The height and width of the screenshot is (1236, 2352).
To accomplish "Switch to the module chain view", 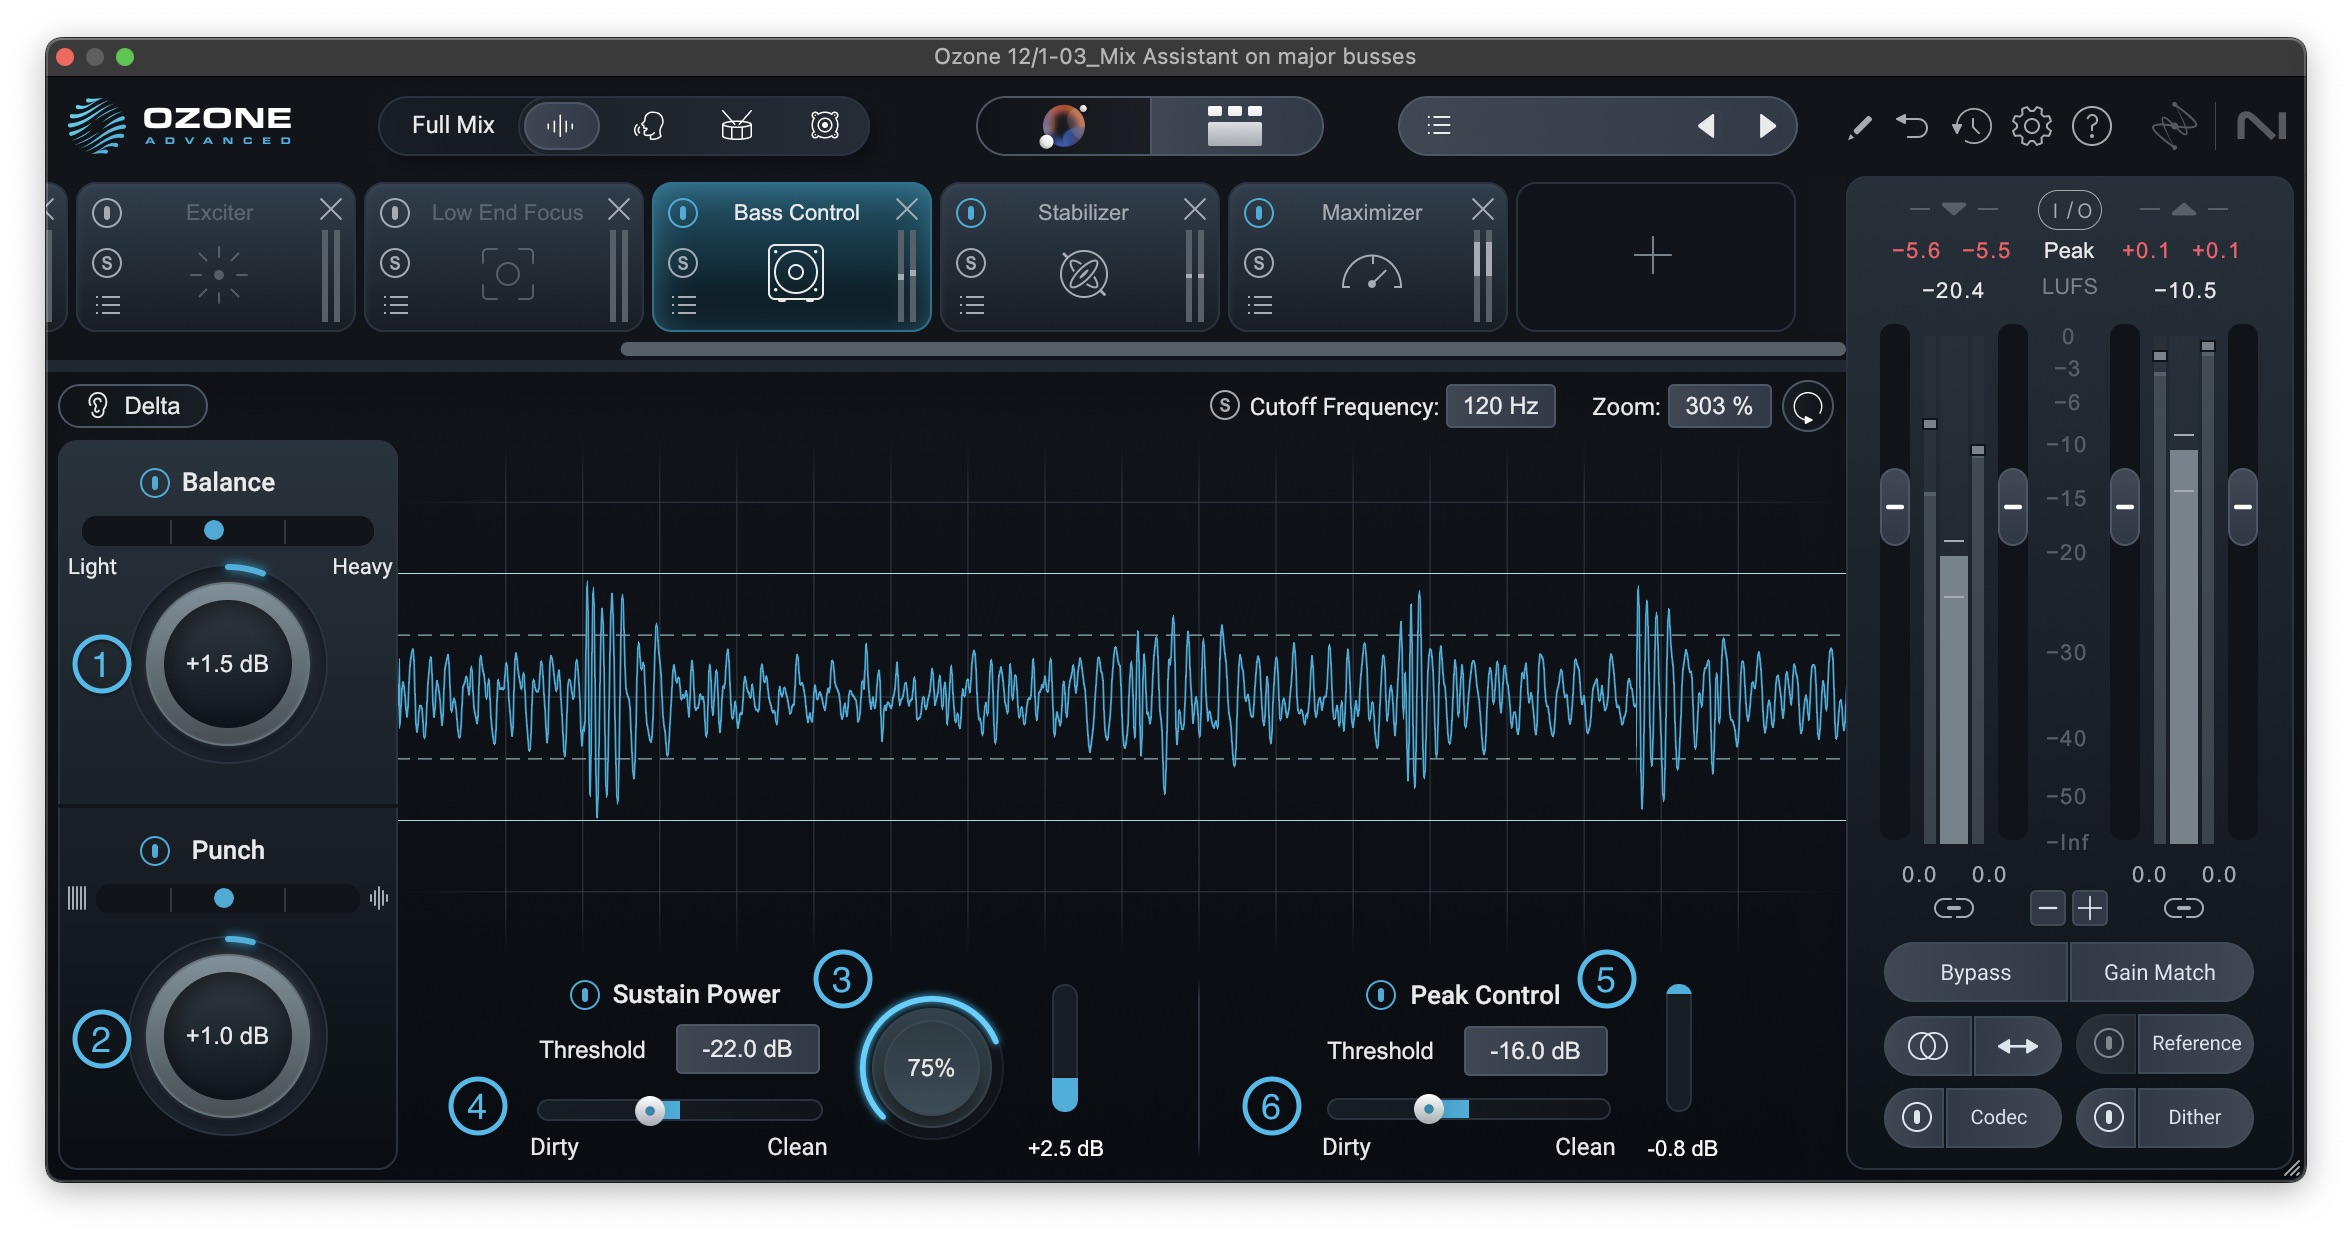I will [1235, 126].
